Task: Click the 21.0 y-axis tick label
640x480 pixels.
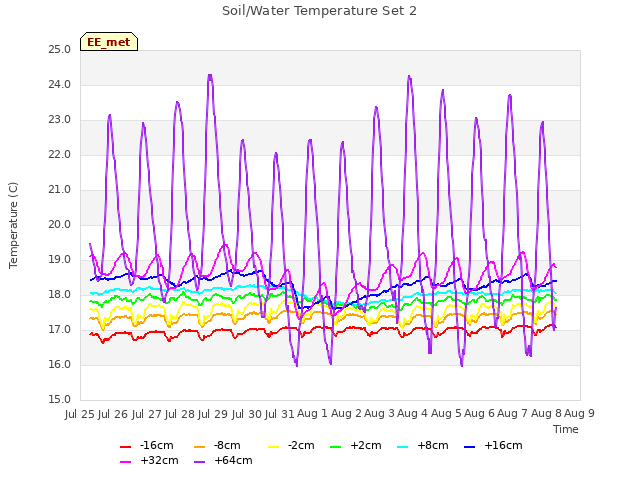Action: click(60, 190)
